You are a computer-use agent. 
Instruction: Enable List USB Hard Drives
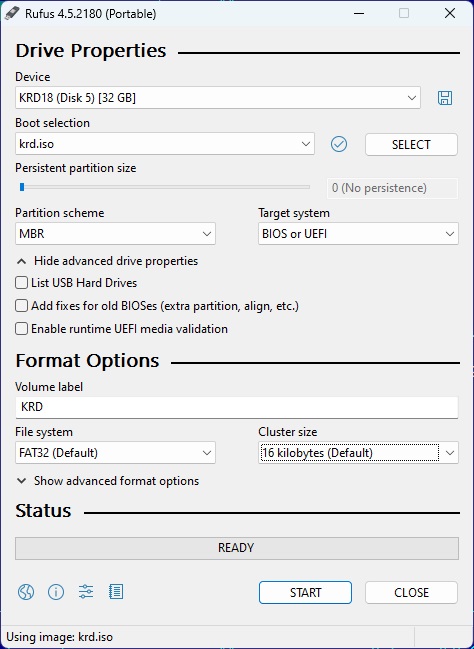[22, 283]
